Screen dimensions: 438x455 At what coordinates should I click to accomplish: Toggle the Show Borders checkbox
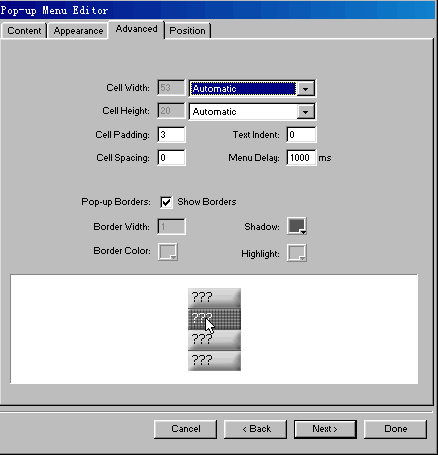pyautogui.click(x=166, y=202)
